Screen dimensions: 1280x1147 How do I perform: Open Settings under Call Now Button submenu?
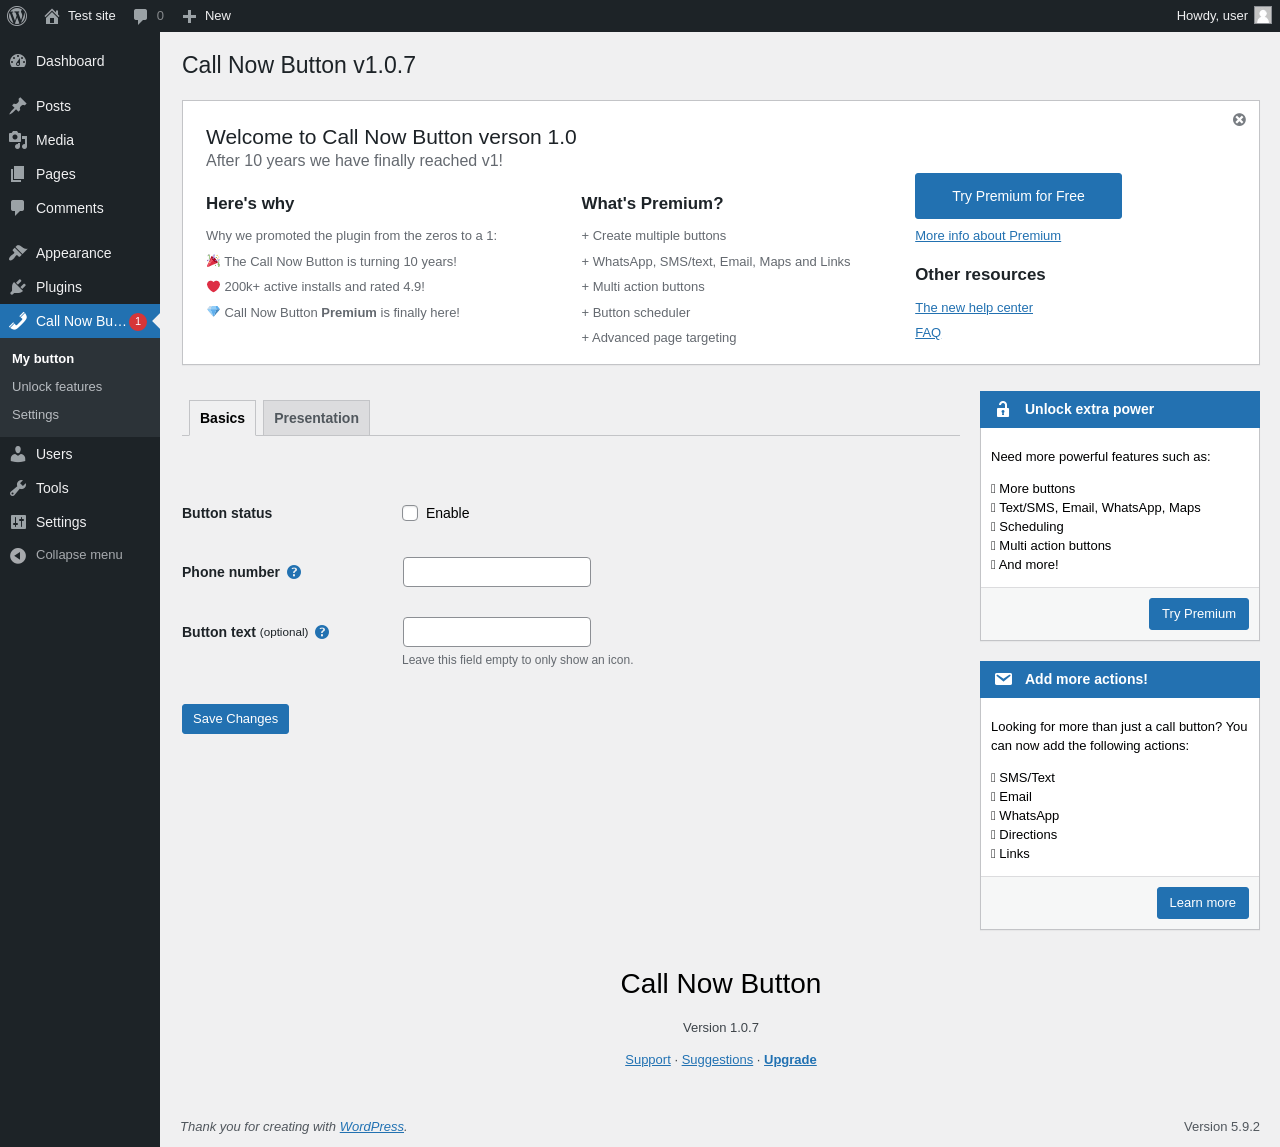click(35, 415)
